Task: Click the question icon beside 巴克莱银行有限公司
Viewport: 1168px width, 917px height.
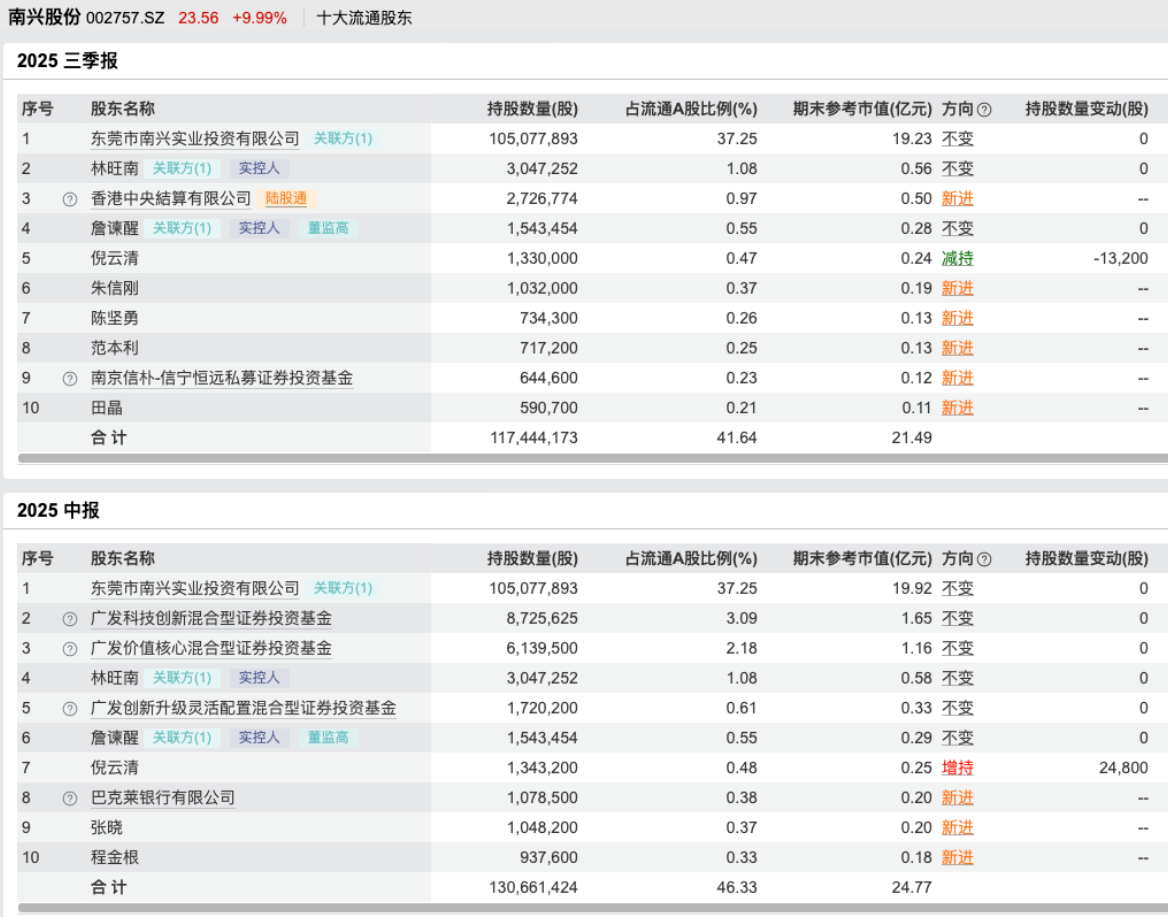Action: point(70,799)
